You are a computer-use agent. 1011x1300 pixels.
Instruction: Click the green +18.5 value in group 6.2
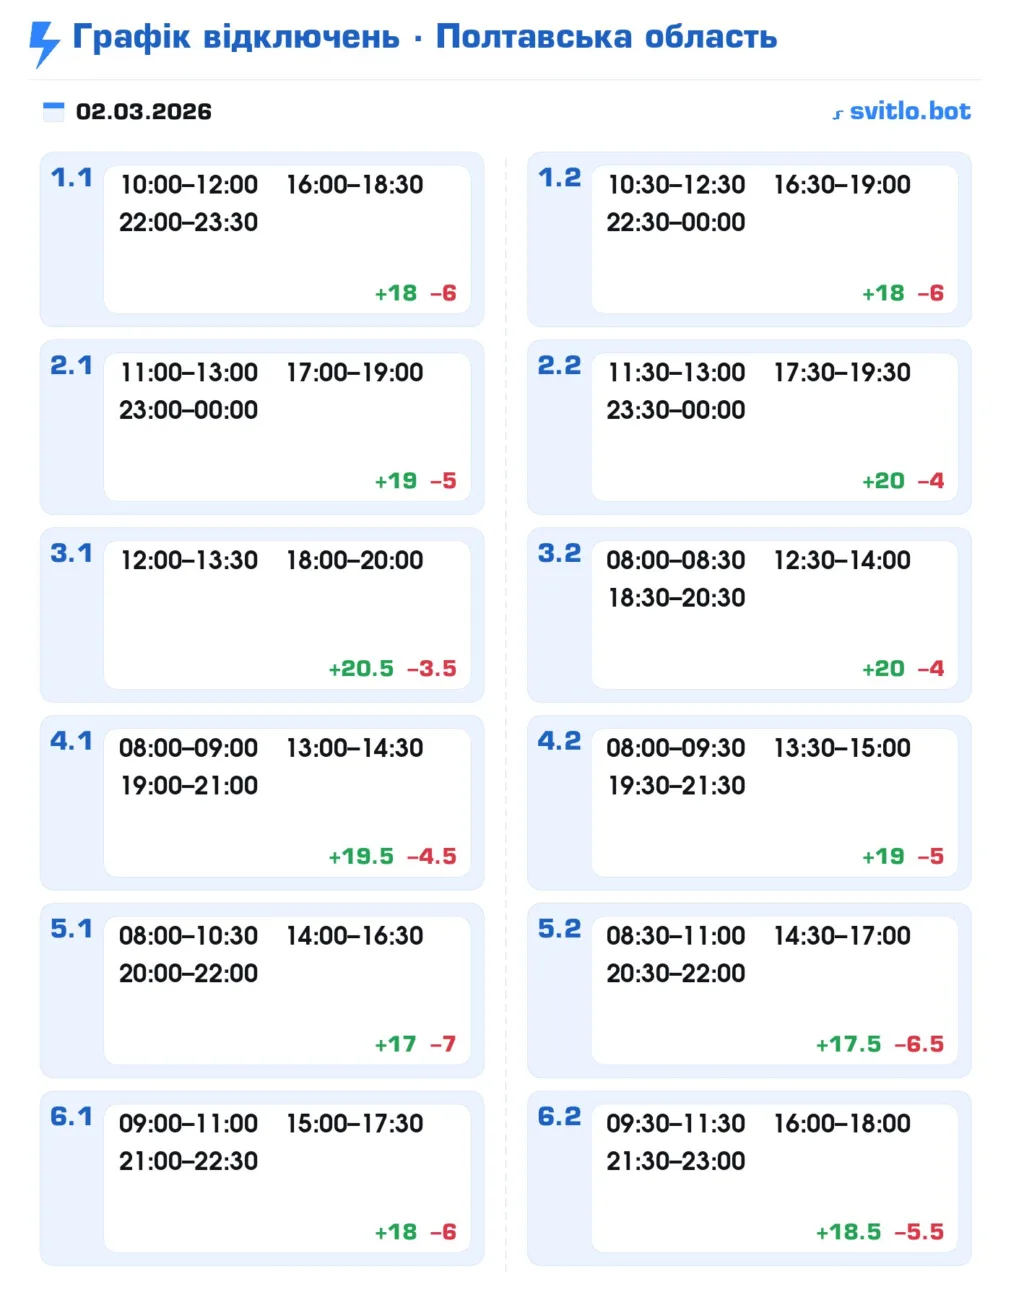[x=848, y=1232]
